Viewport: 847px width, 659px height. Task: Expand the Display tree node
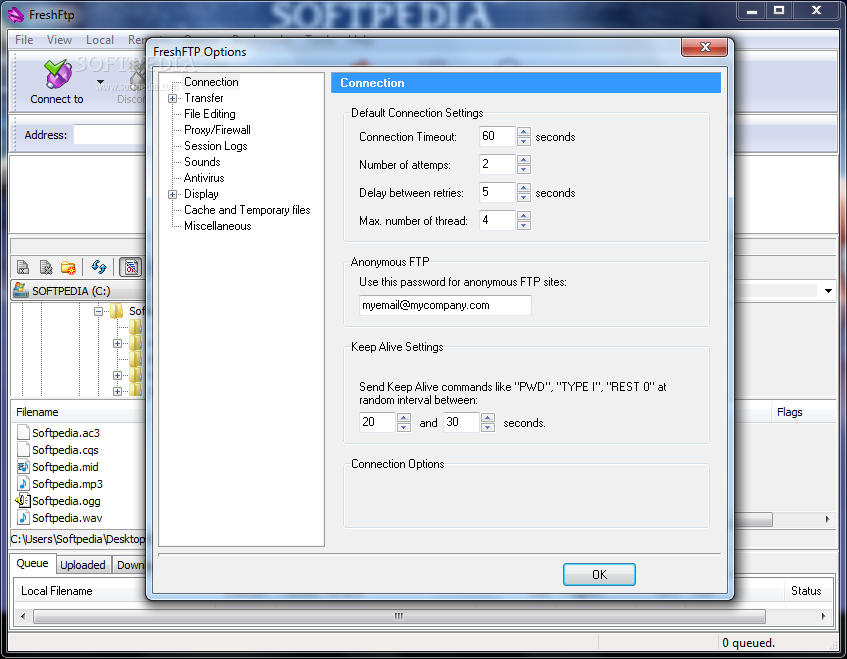point(172,194)
